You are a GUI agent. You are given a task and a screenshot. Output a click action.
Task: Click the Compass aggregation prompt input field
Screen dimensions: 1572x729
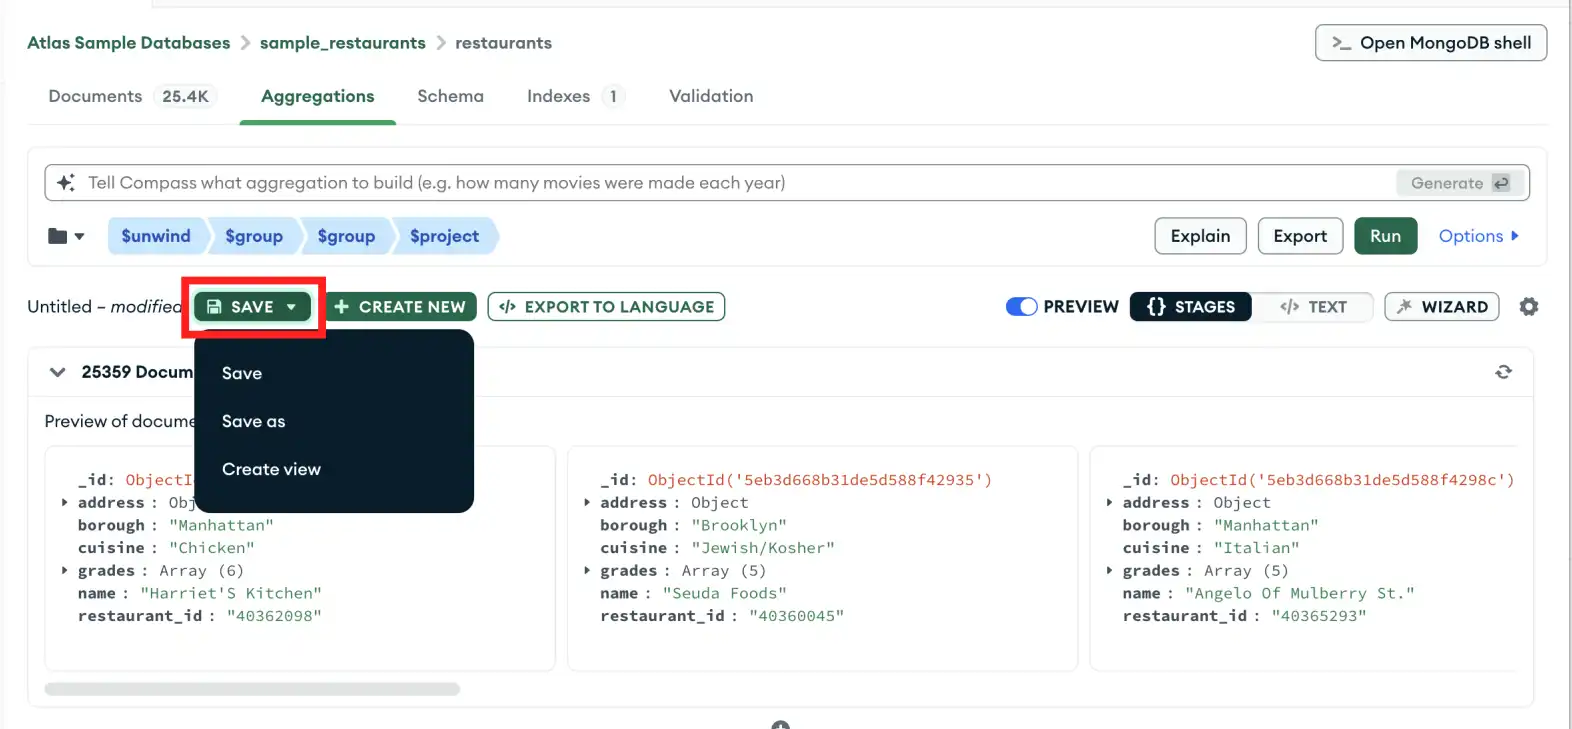pos(700,183)
